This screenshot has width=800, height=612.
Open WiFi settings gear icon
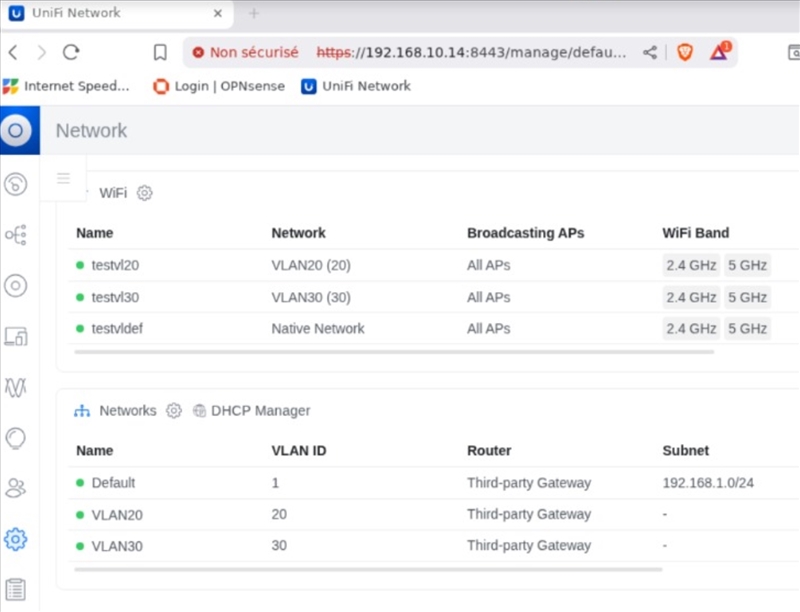[x=145, y=193]
